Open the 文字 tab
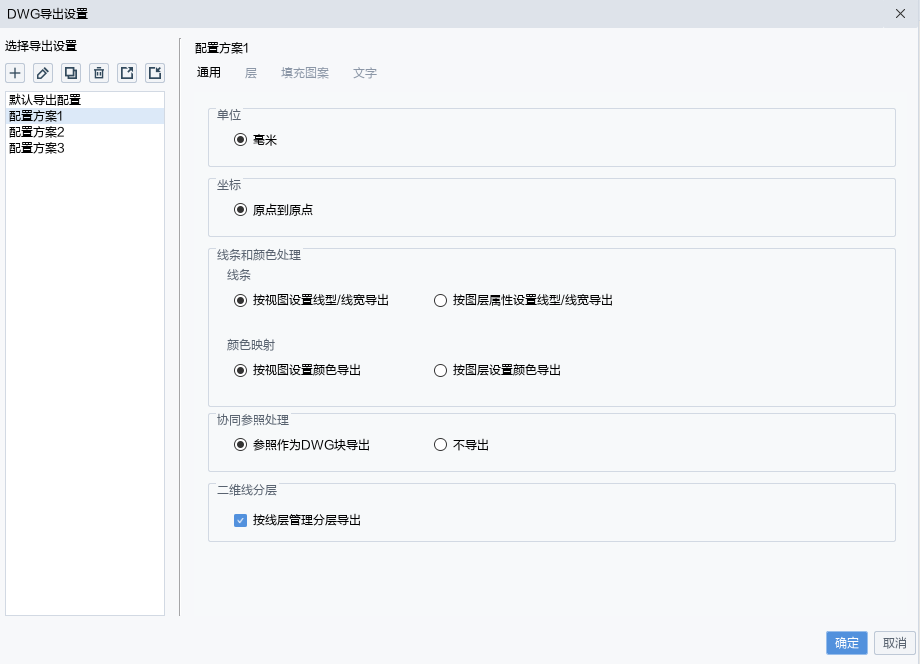920x664 pixels. 364,73
